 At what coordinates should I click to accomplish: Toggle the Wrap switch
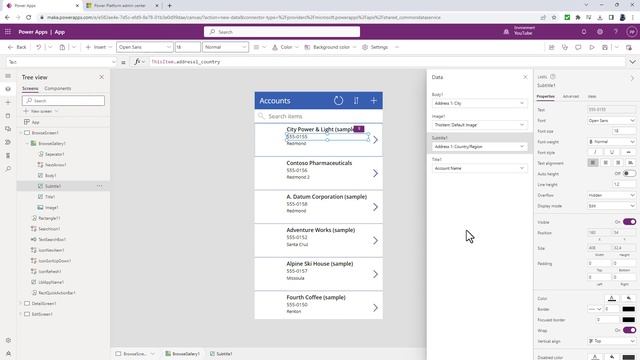pos(629,330)
